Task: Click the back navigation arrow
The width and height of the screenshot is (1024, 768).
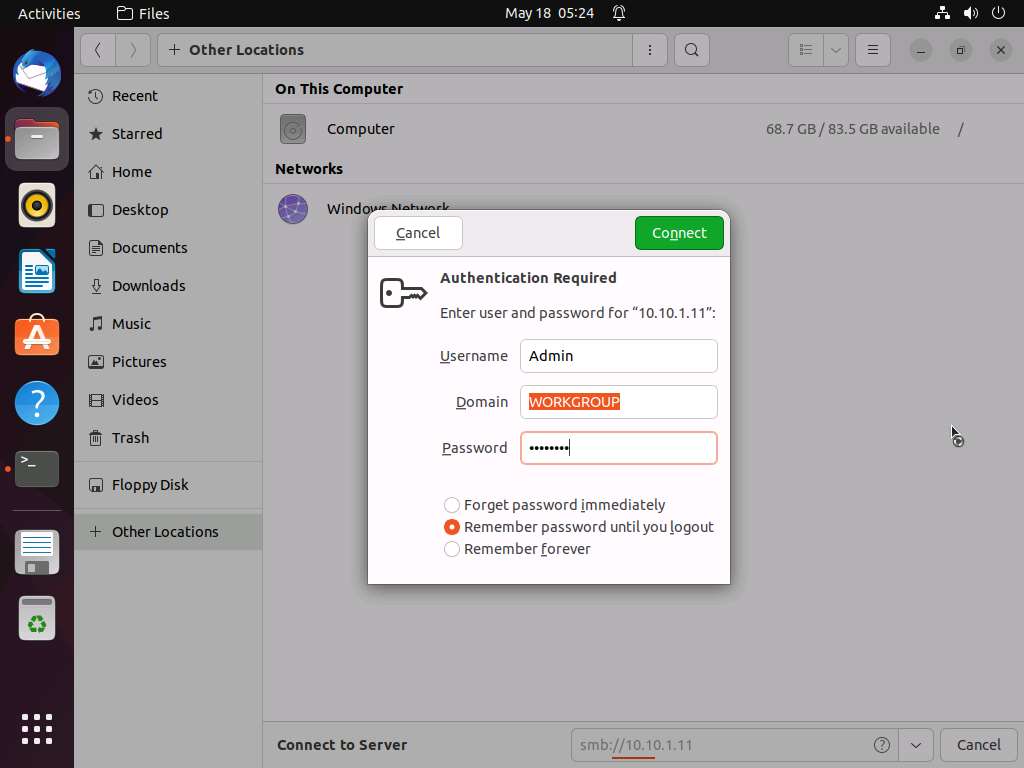Action: (x=97, y=50)
